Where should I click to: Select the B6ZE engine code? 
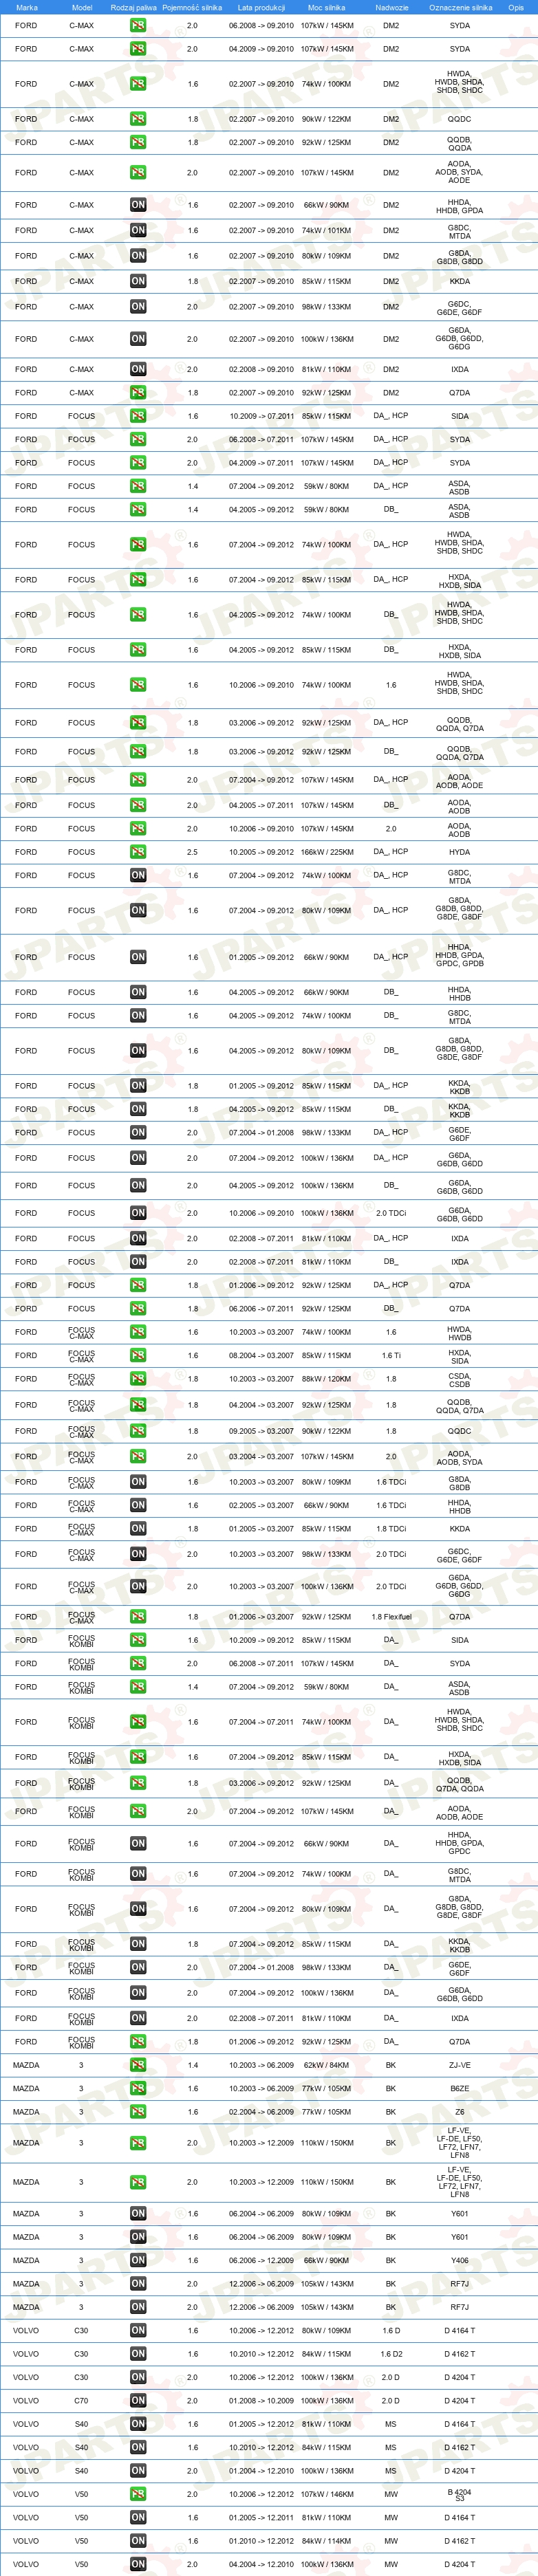pos(459,2088)
